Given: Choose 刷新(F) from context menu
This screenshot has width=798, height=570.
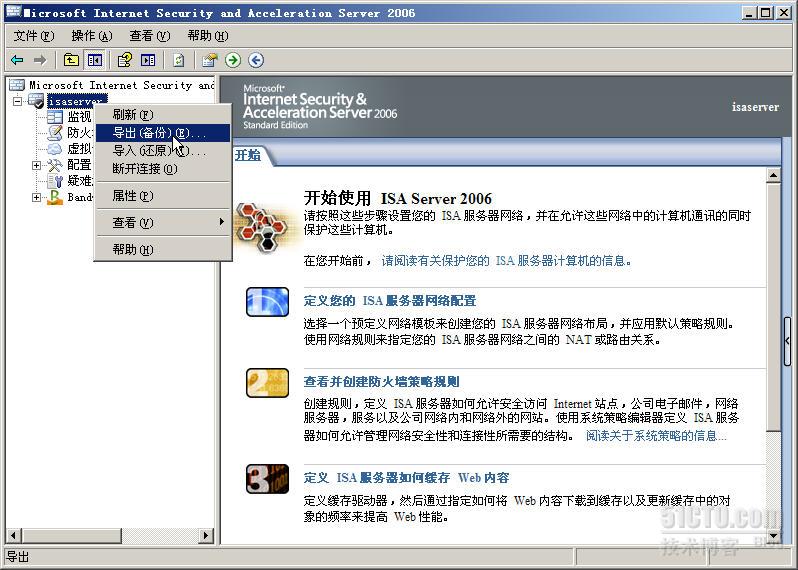Looking at the screenshot, I should (x=163, y=115).
